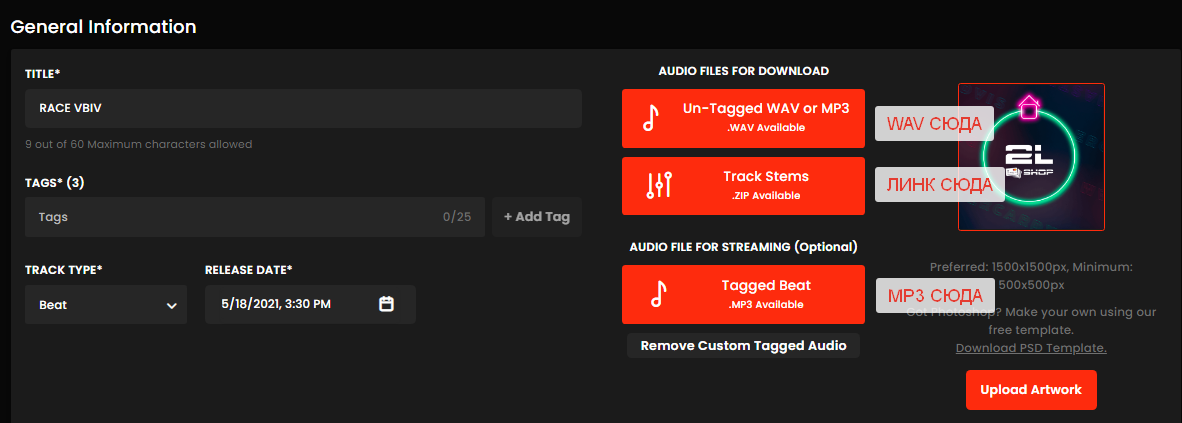Expand the Track Type dropdown showing Beat

pos(106,305)
